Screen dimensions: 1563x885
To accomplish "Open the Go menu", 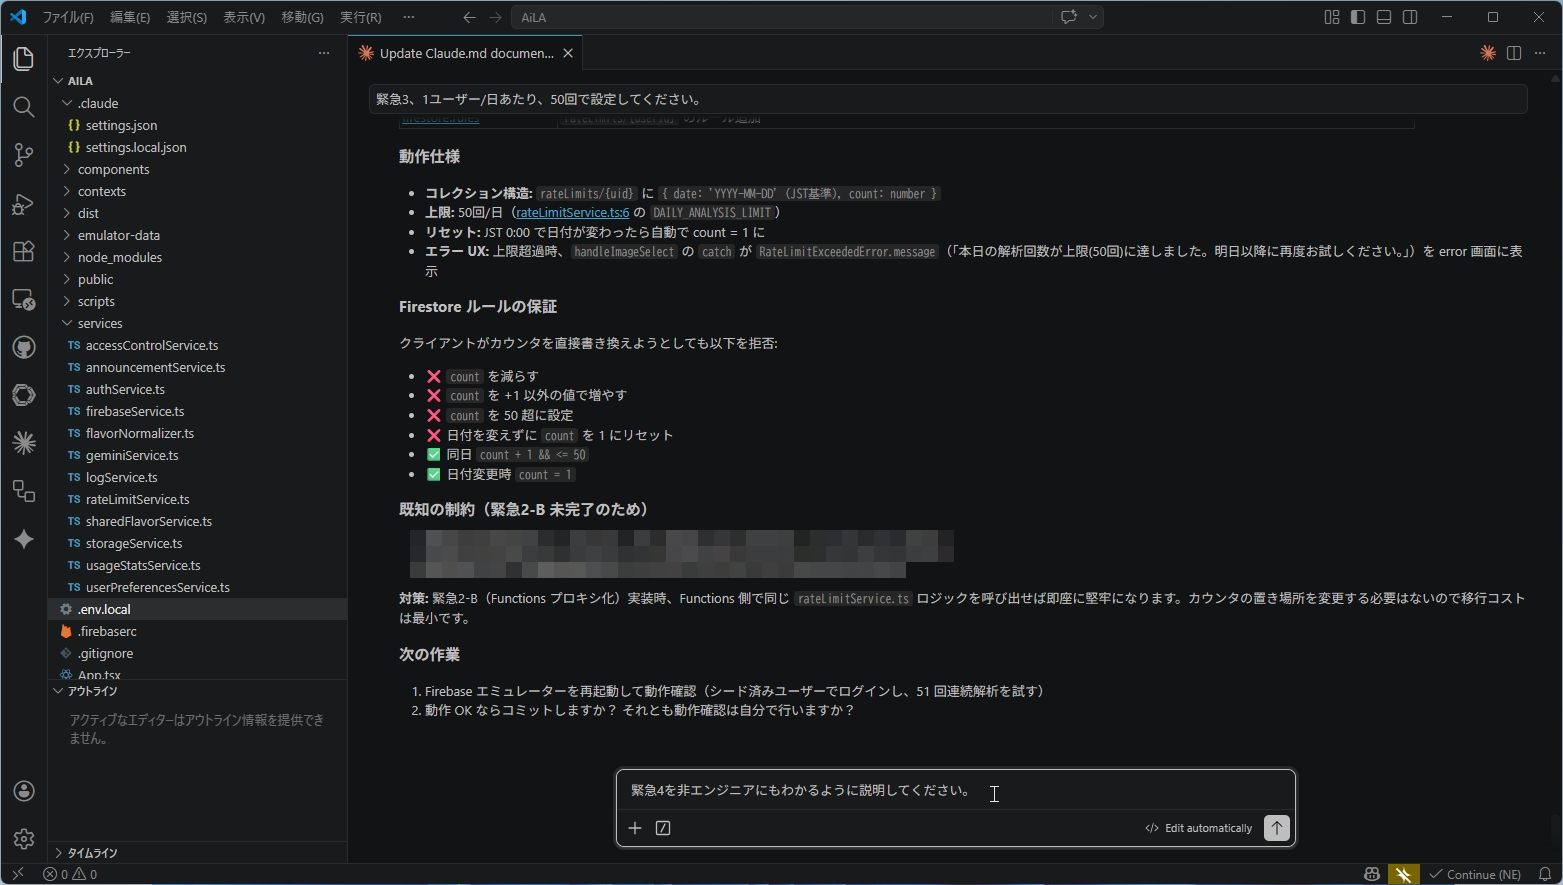I will tap(303, 17).
